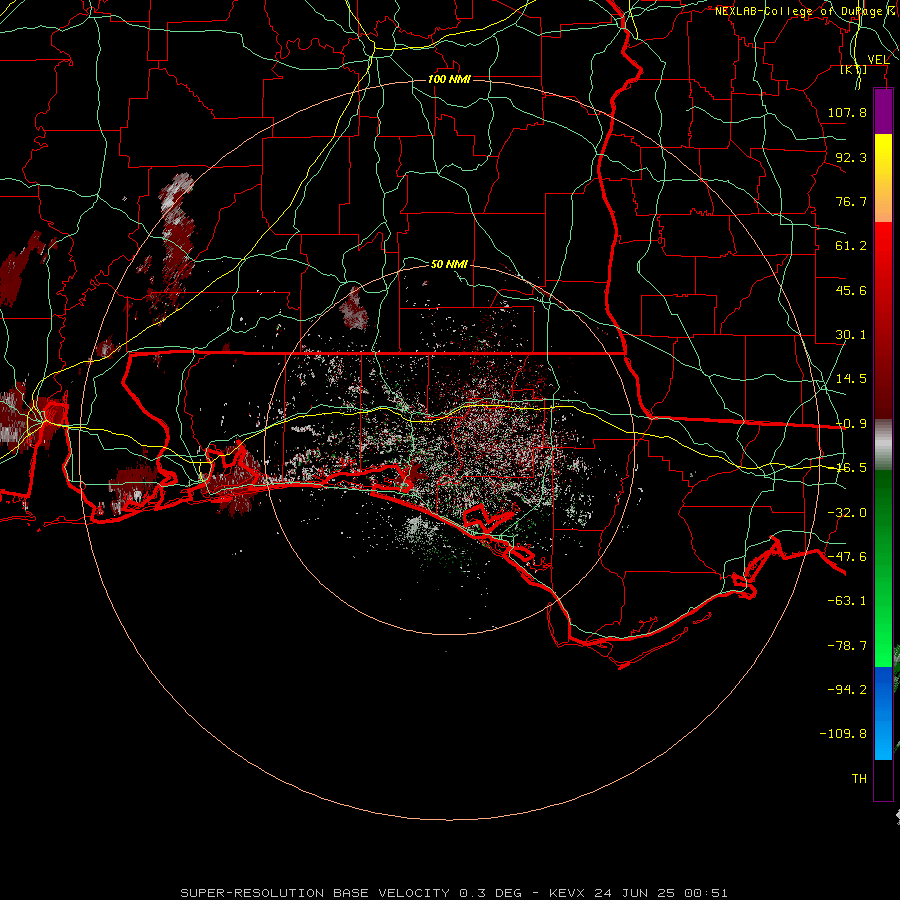Click the gray near-zero segment of color bar
This screenshot has width=900, height=900.
pyautogui.click(x=883, y=444)
